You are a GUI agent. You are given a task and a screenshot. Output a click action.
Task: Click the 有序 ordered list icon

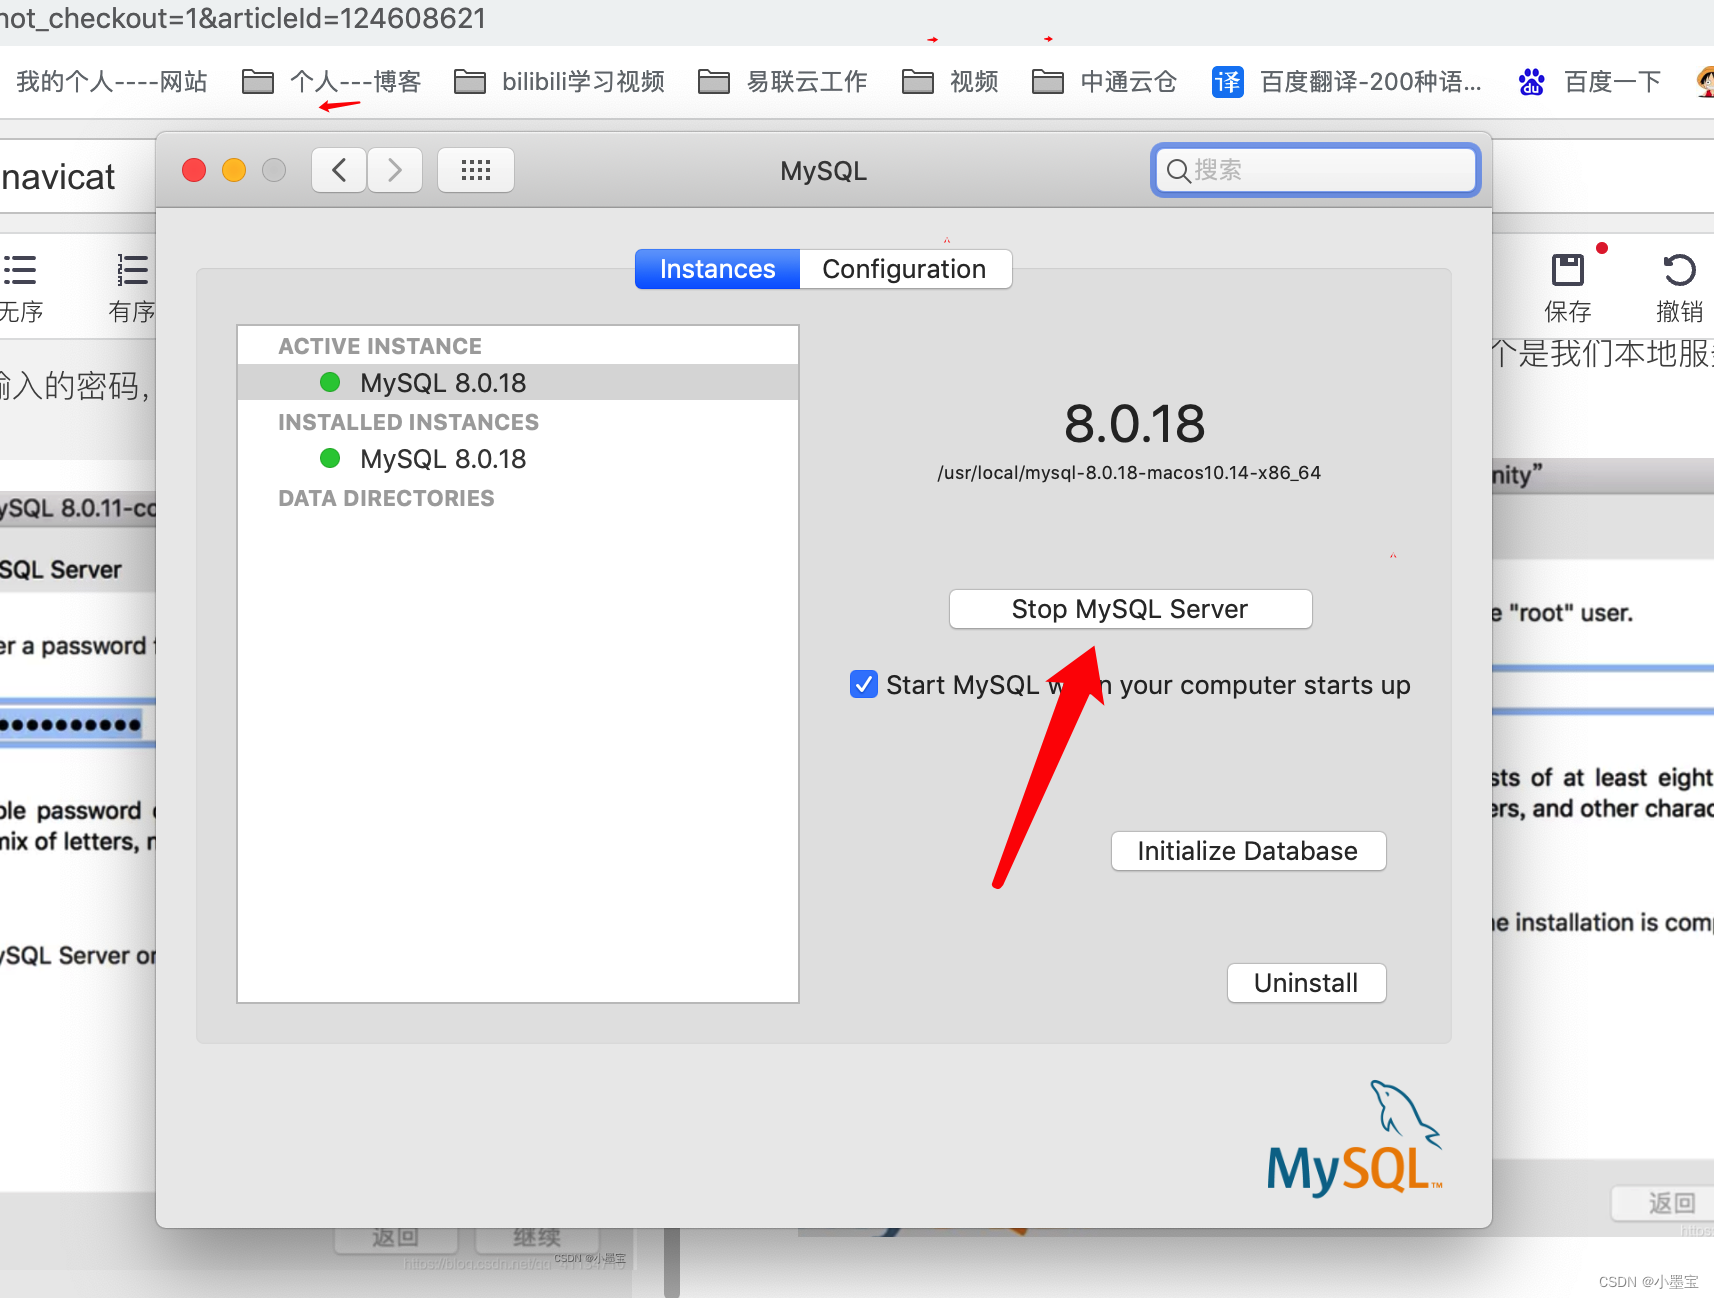tap(132, 270)
